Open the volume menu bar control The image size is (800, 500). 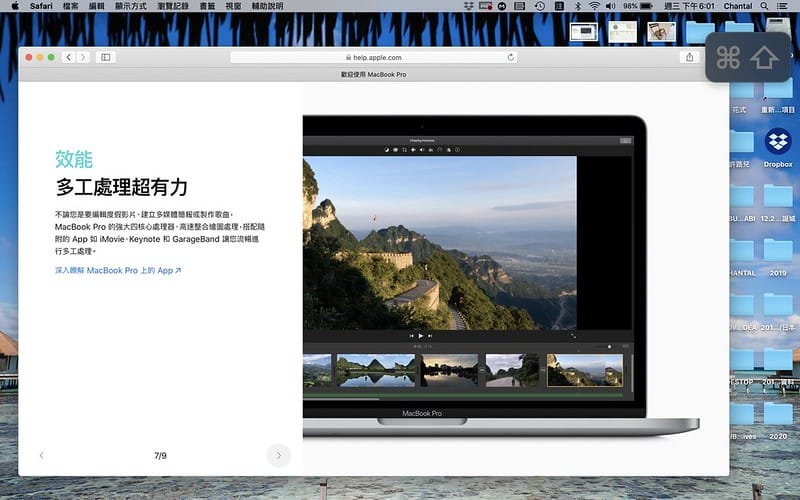pos(611,6)
